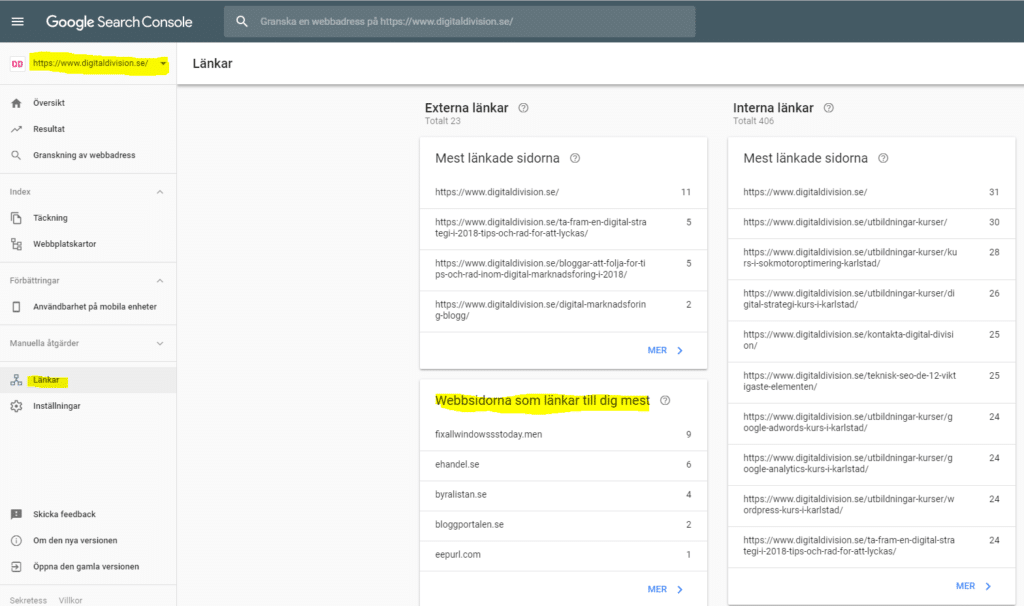Click the Sekretess footer link

pyautogui.click(x=28, y=600)
